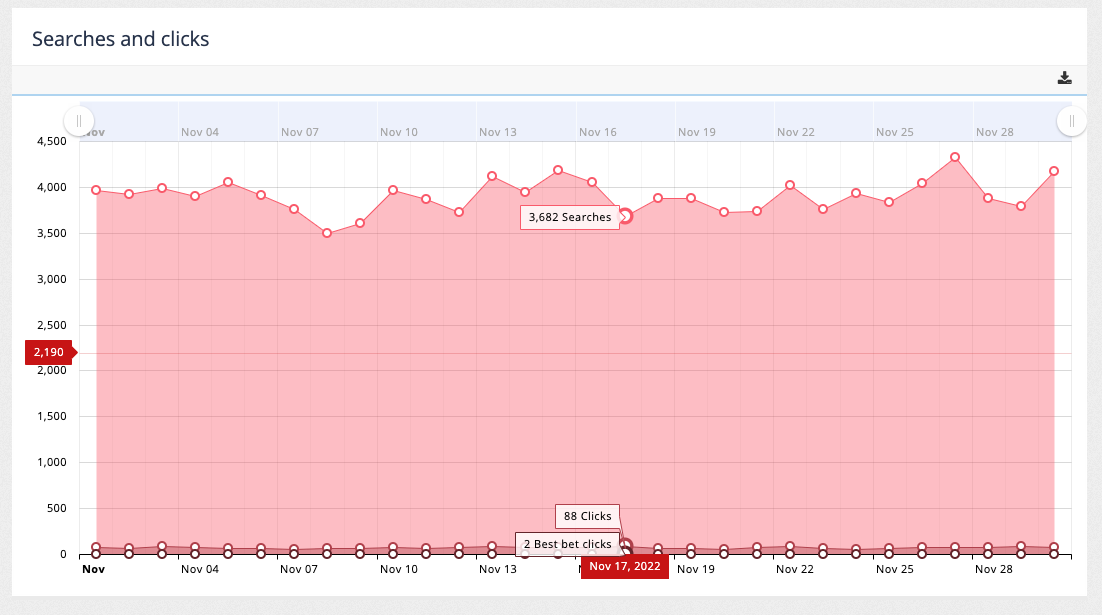Click the '2 Best bet clicks' tooltip label

pyautogui.click(x=568, y=544)
